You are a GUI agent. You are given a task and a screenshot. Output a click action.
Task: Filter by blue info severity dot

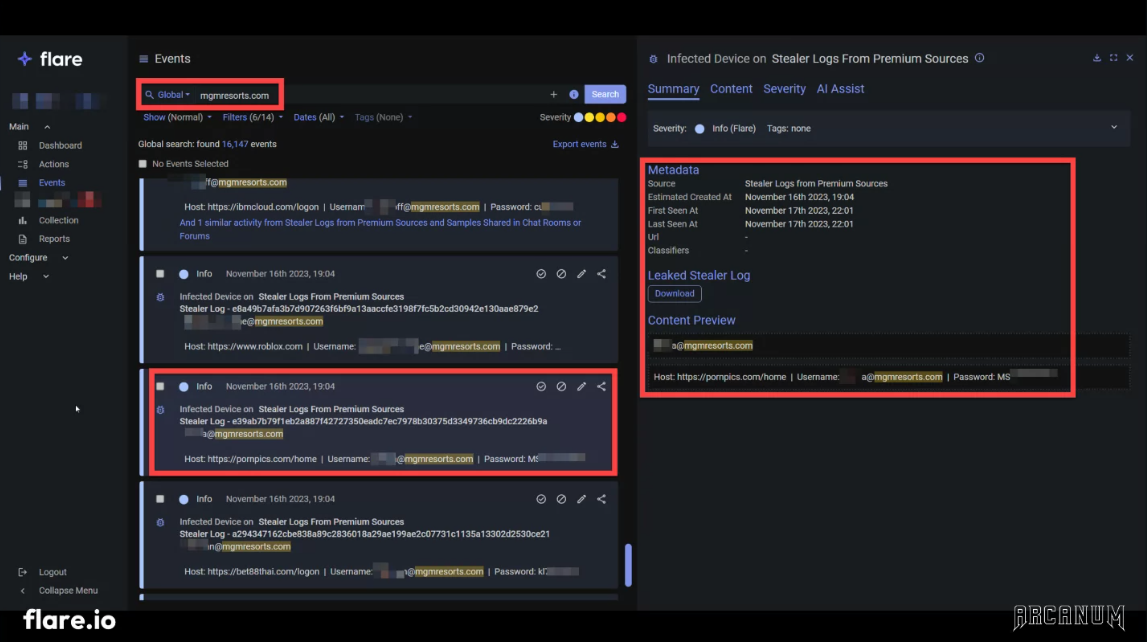pos(579,118)
